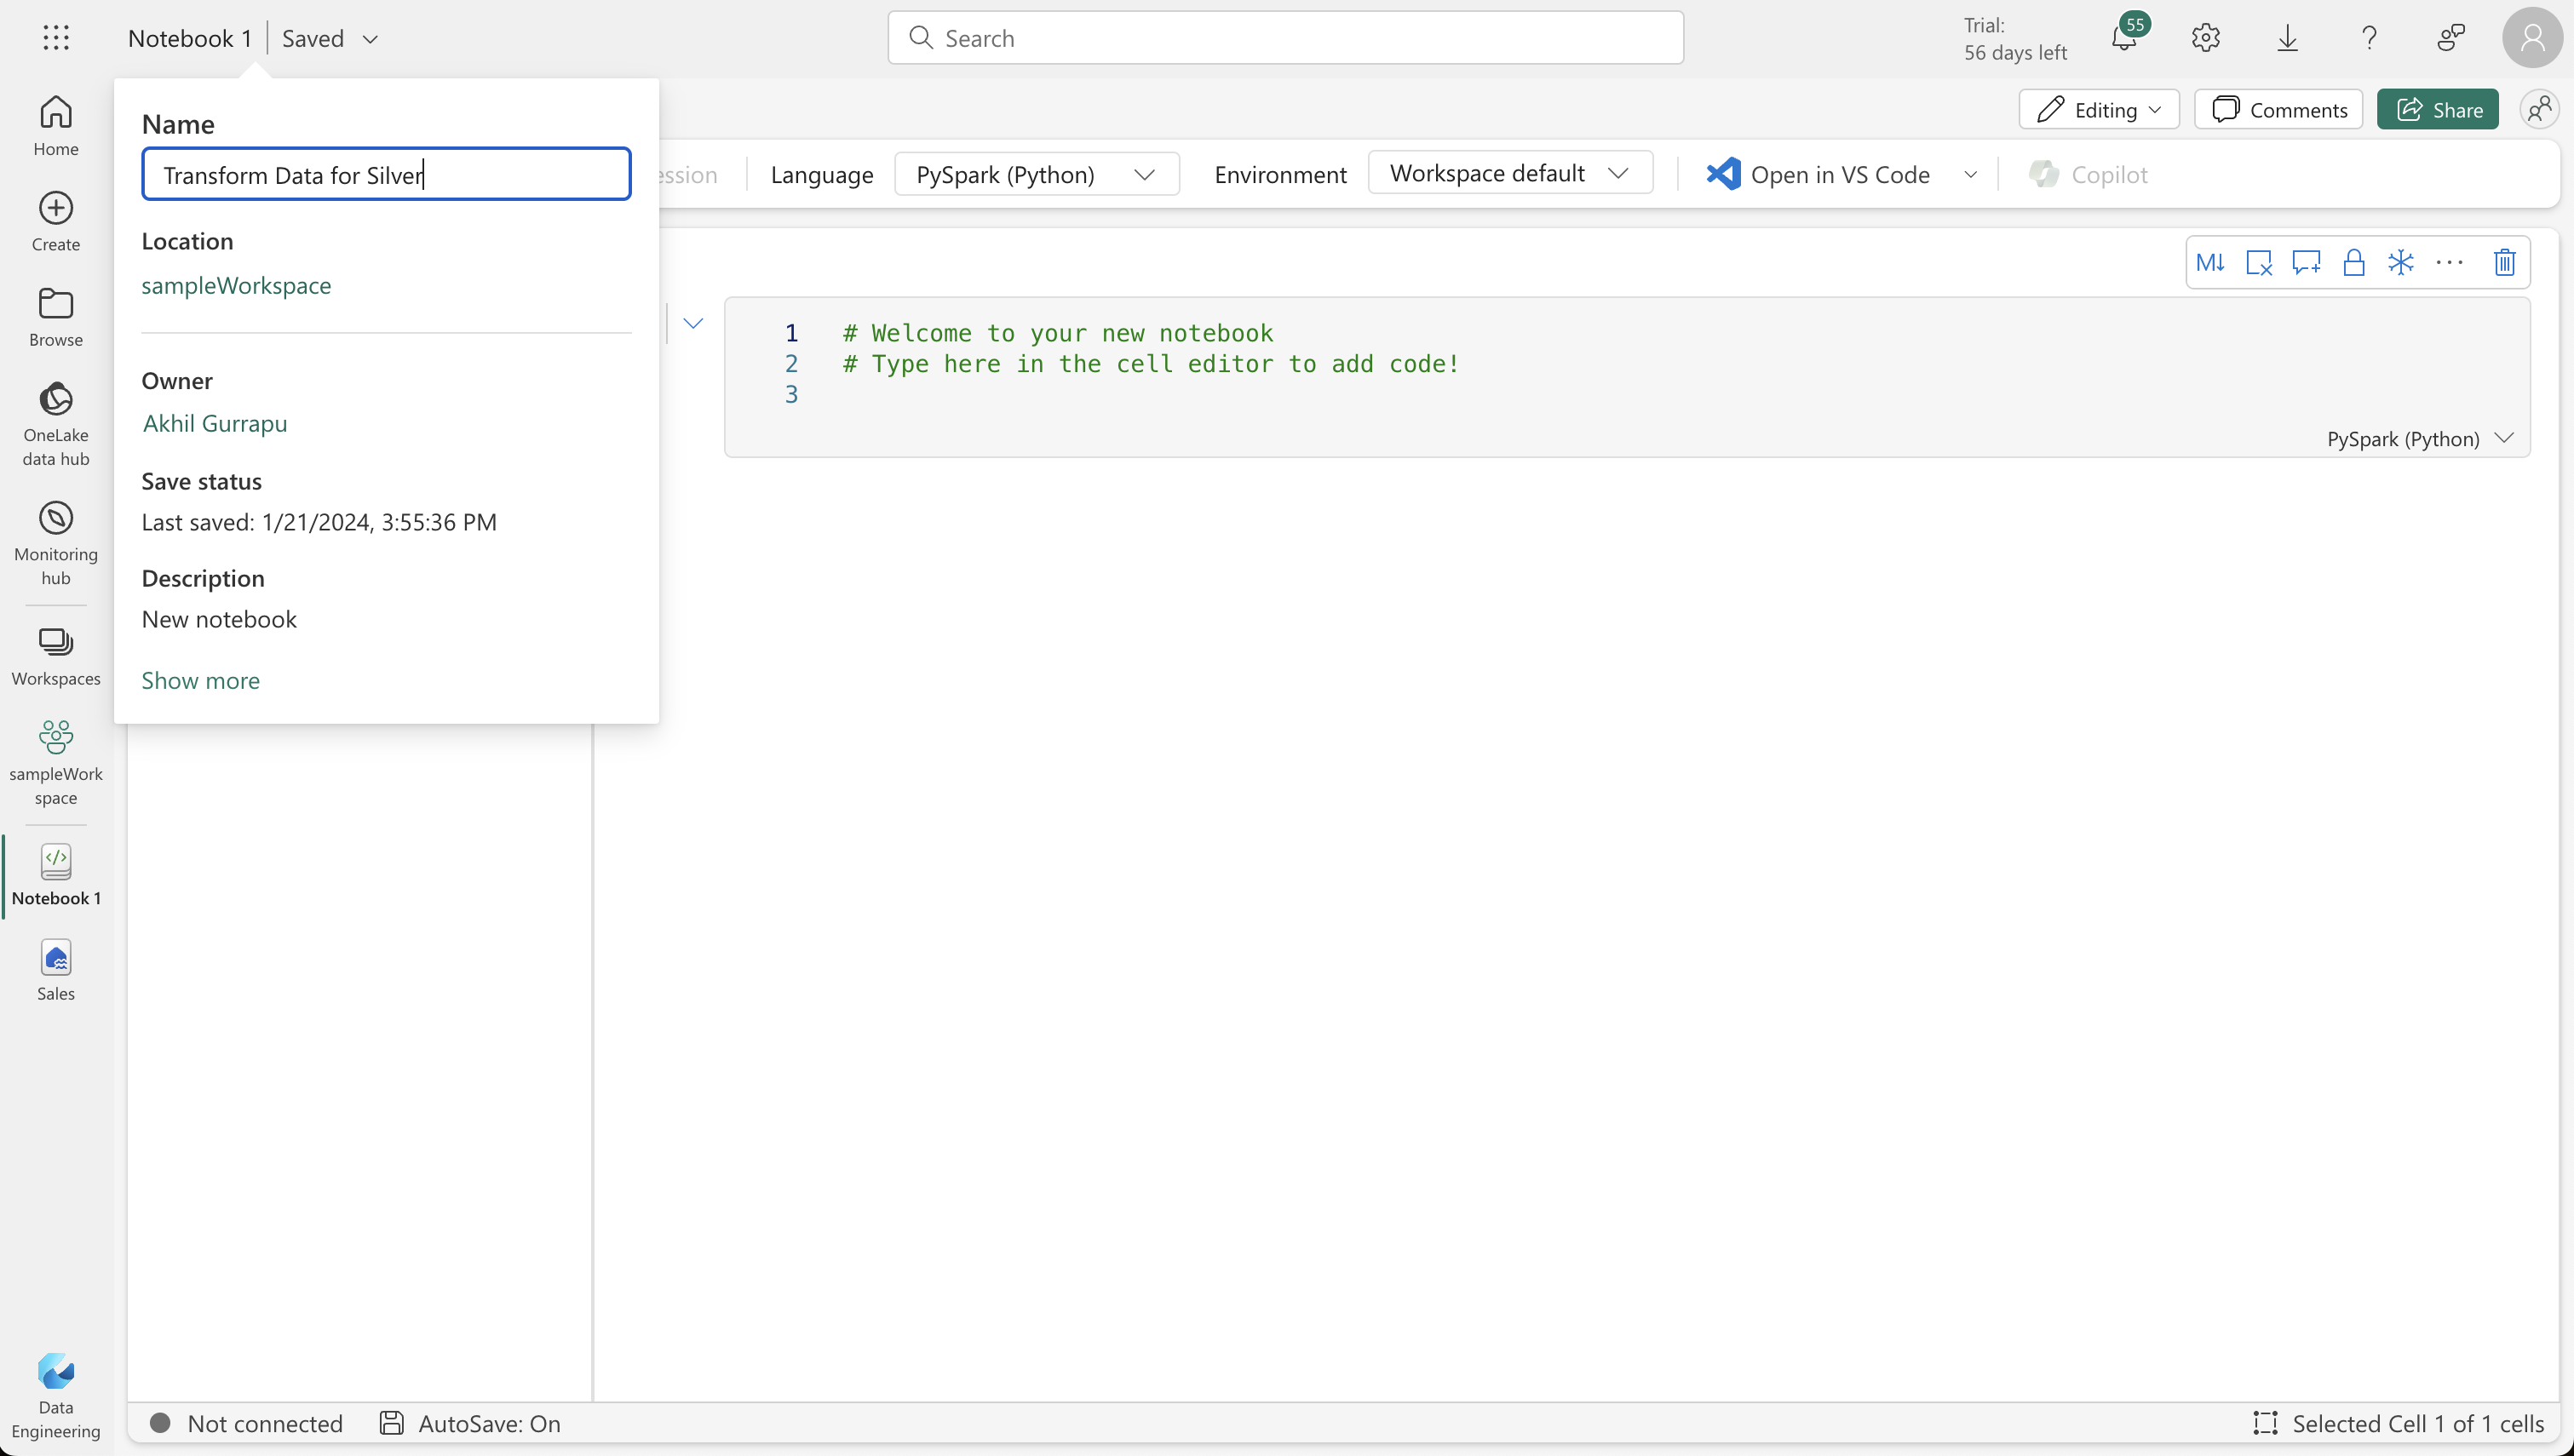This screenshot has height=1456, width=2574.
Task: Open the Sales lakehouse sidebar item
Action: point(56,970)
